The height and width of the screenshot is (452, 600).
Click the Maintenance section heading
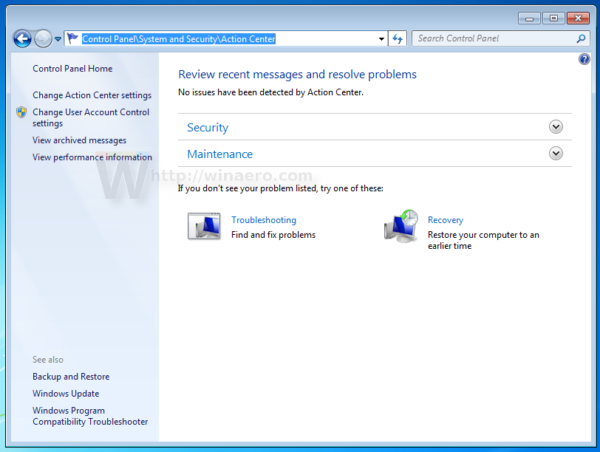pos(220,154)
